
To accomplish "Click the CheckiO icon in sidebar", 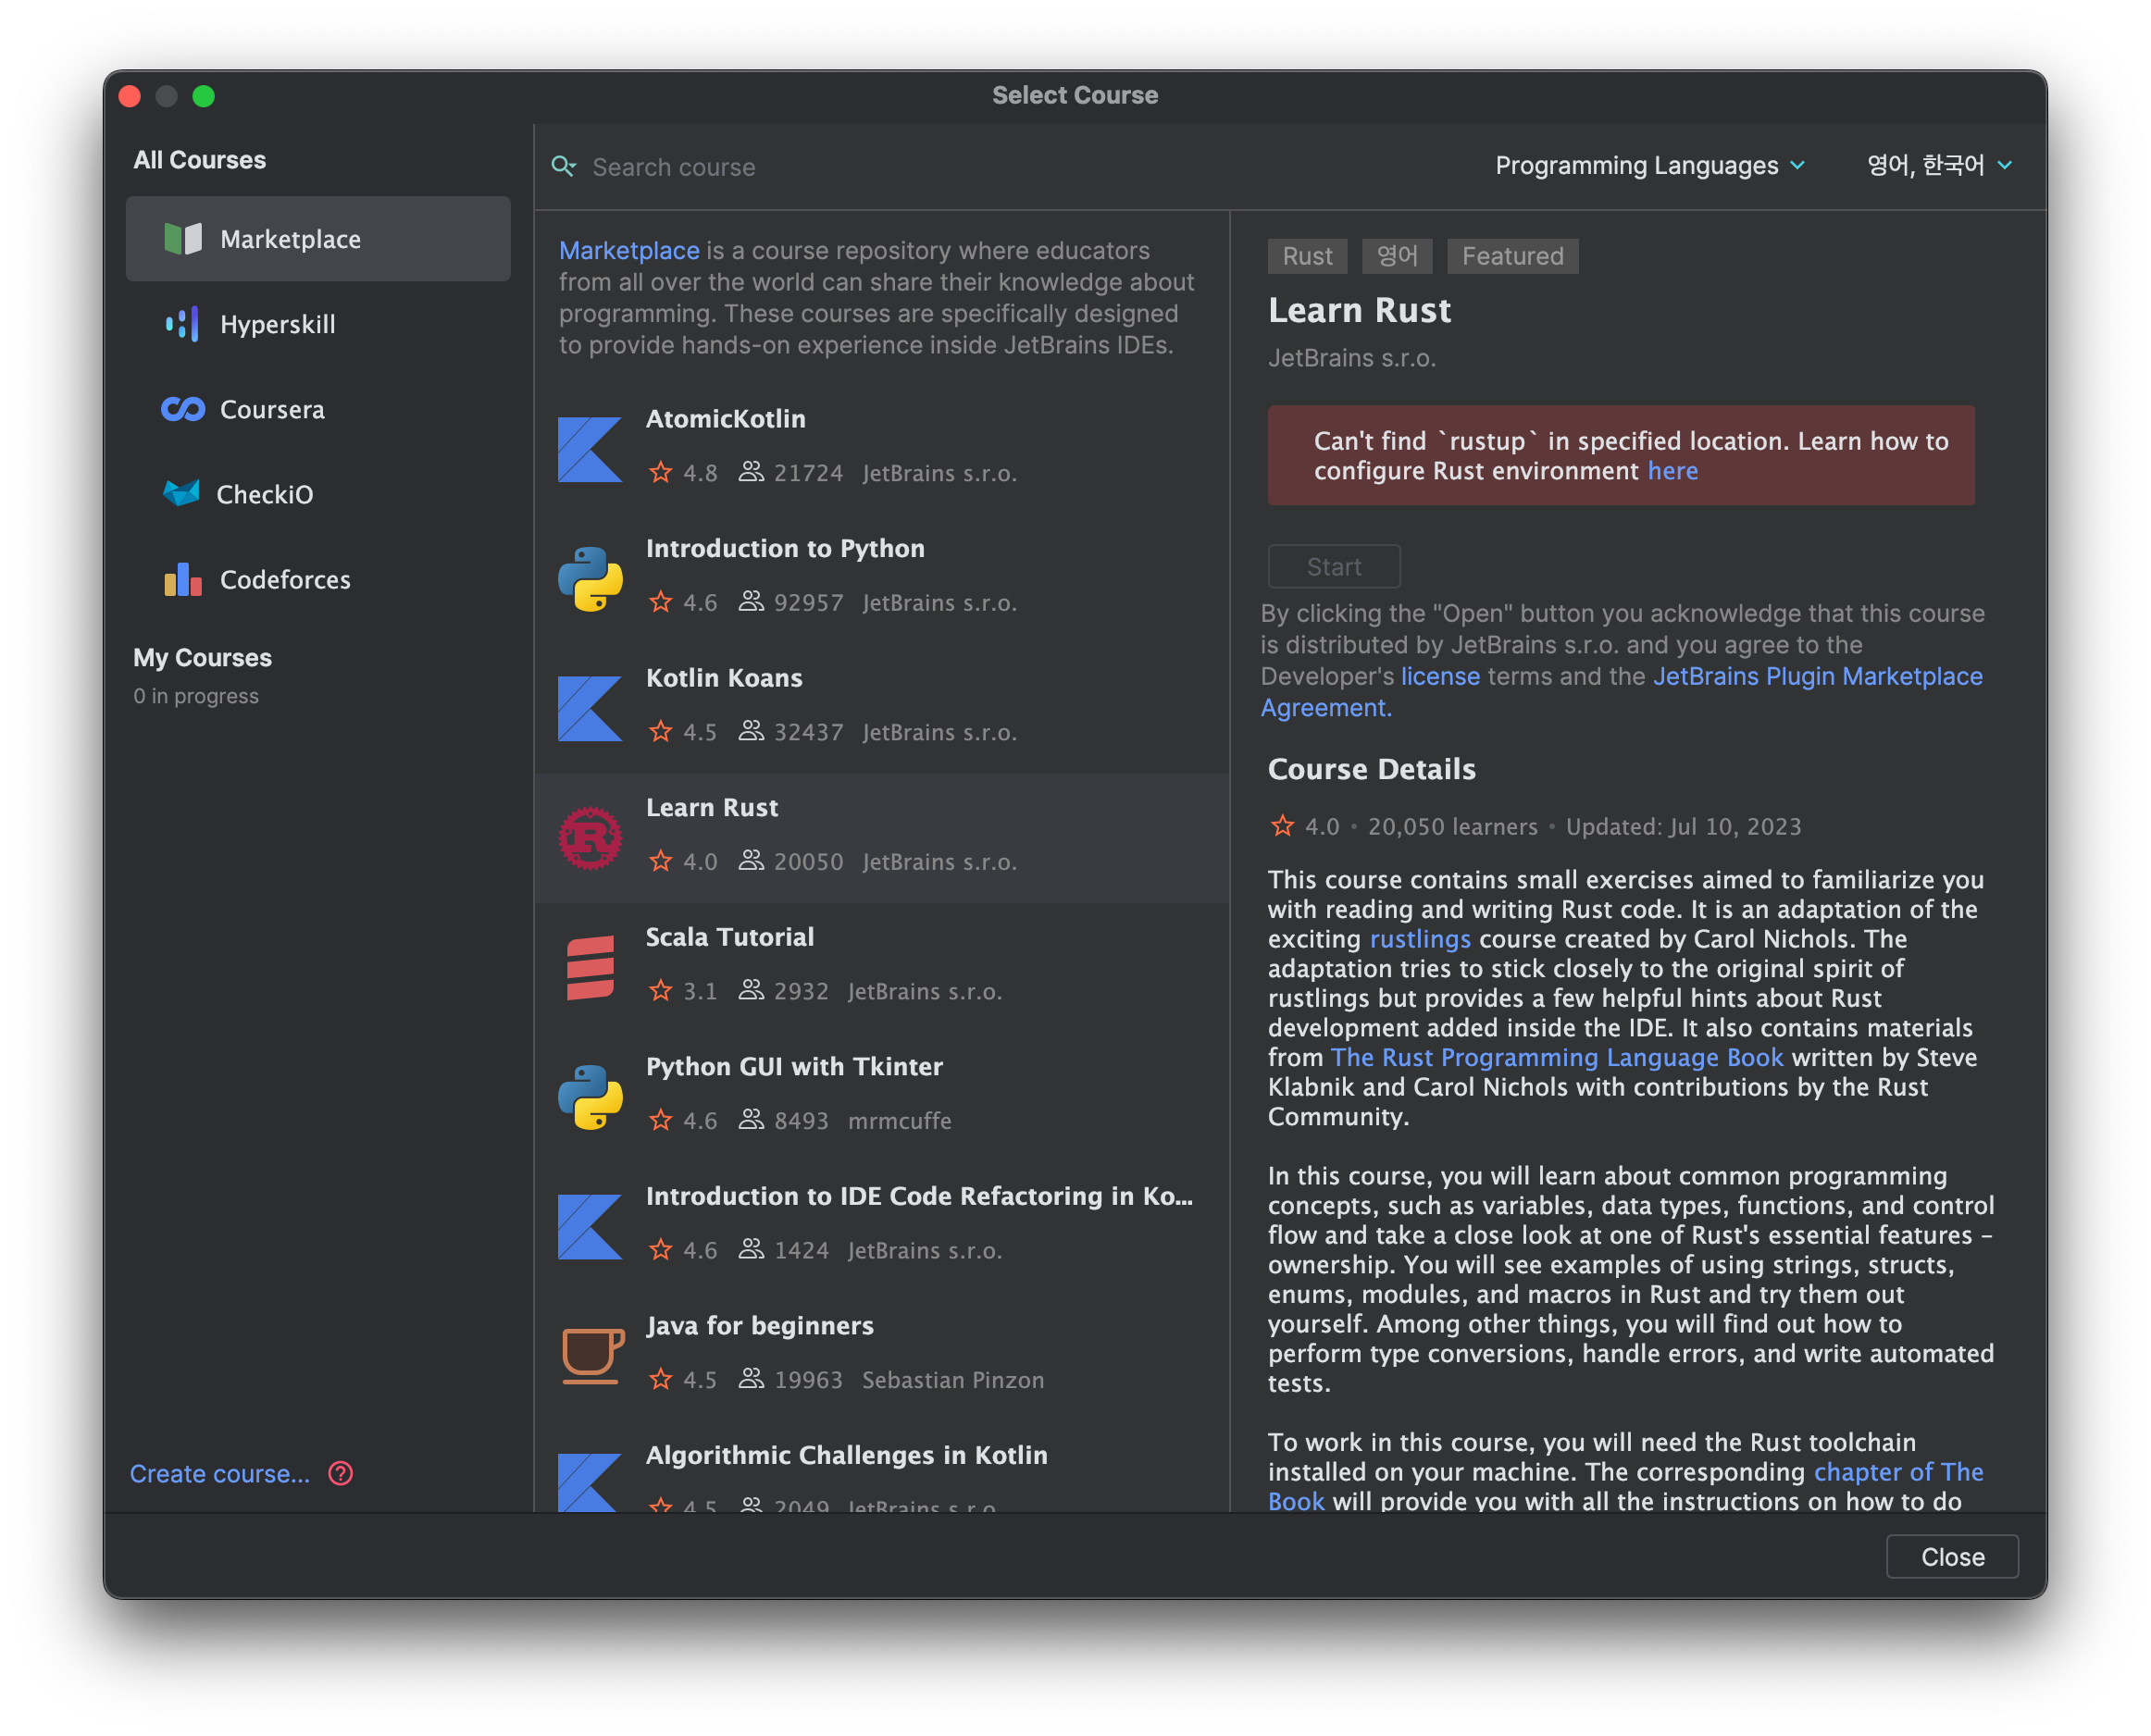I will click(x=181, y=493).
